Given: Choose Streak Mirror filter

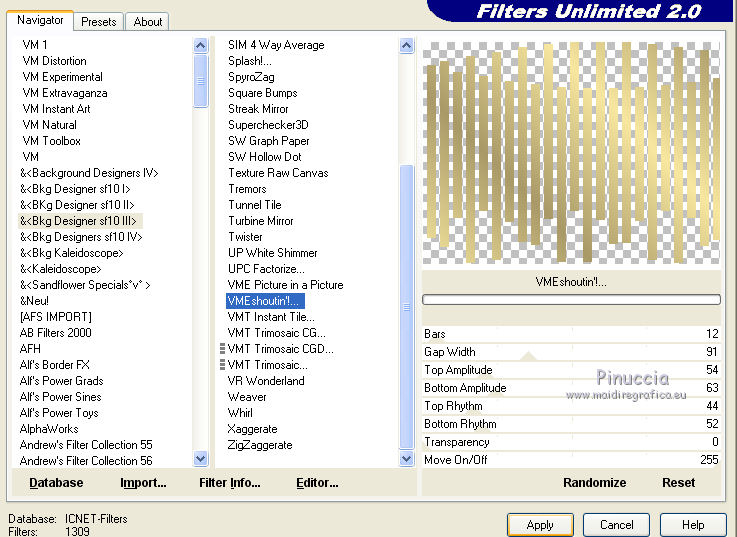Looking at the screenshot, I should (258, 109).
